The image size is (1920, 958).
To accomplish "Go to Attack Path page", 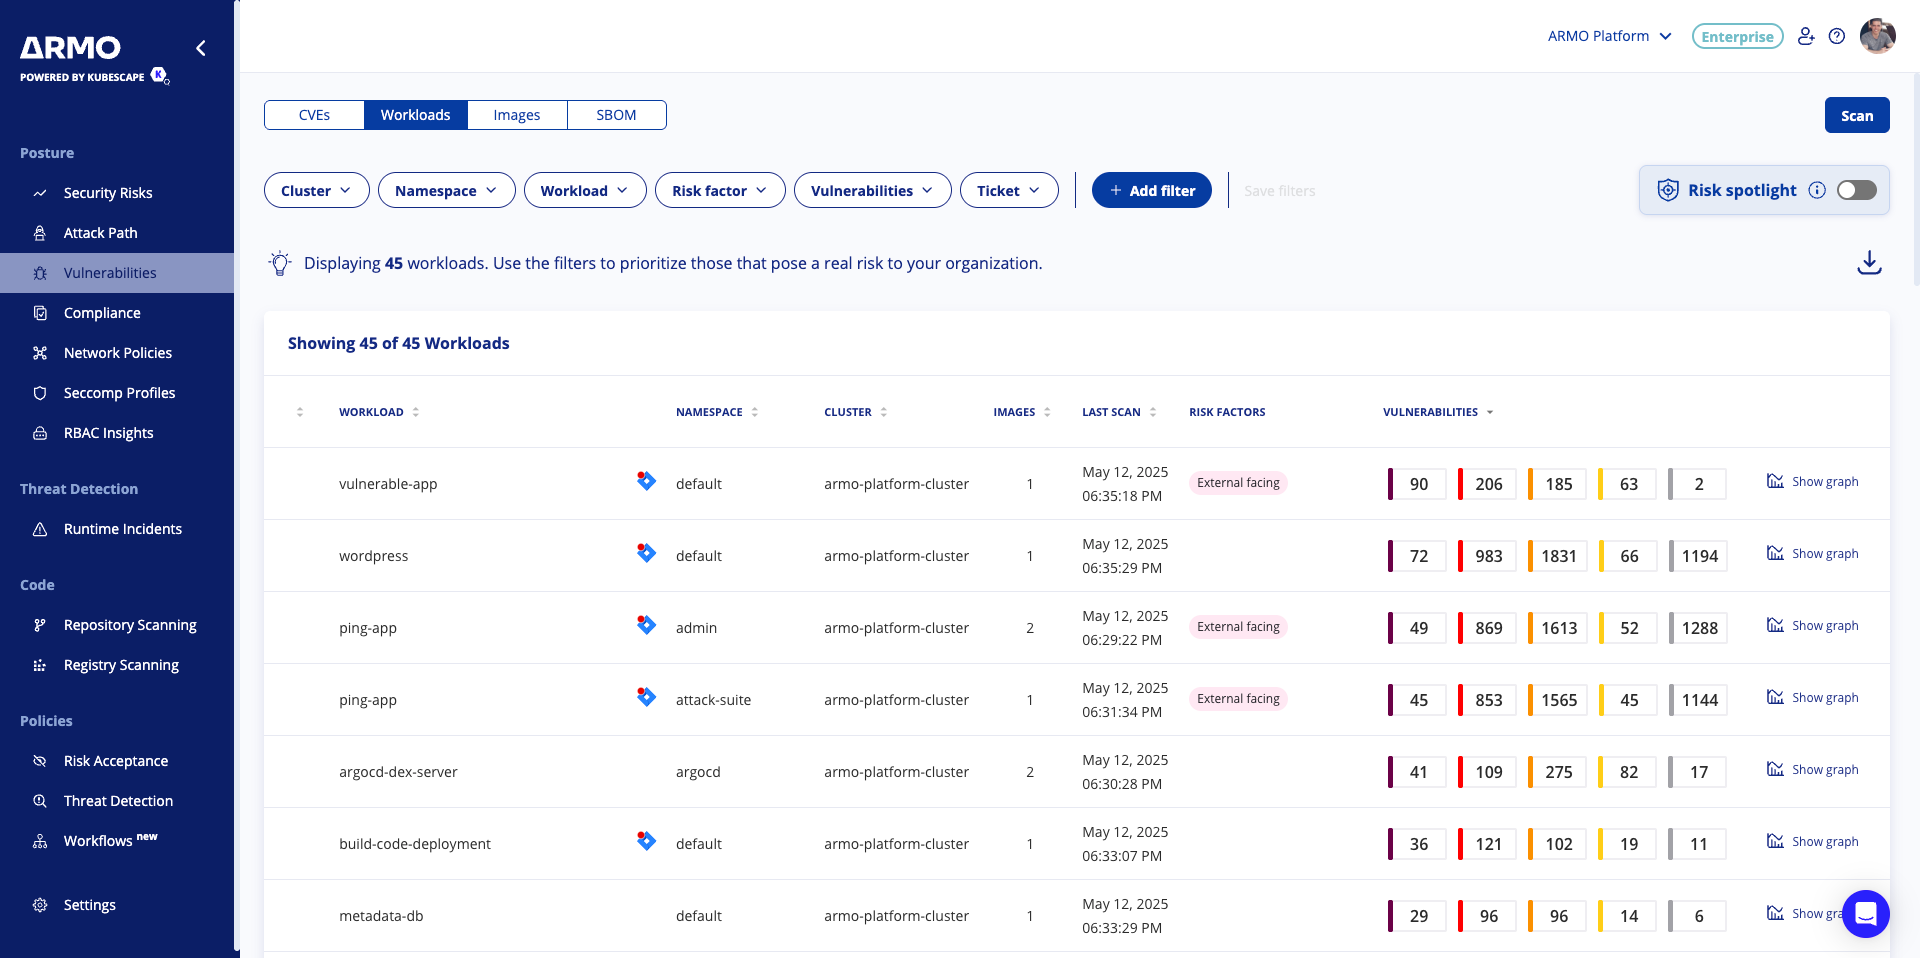I will tap(117, 233).
